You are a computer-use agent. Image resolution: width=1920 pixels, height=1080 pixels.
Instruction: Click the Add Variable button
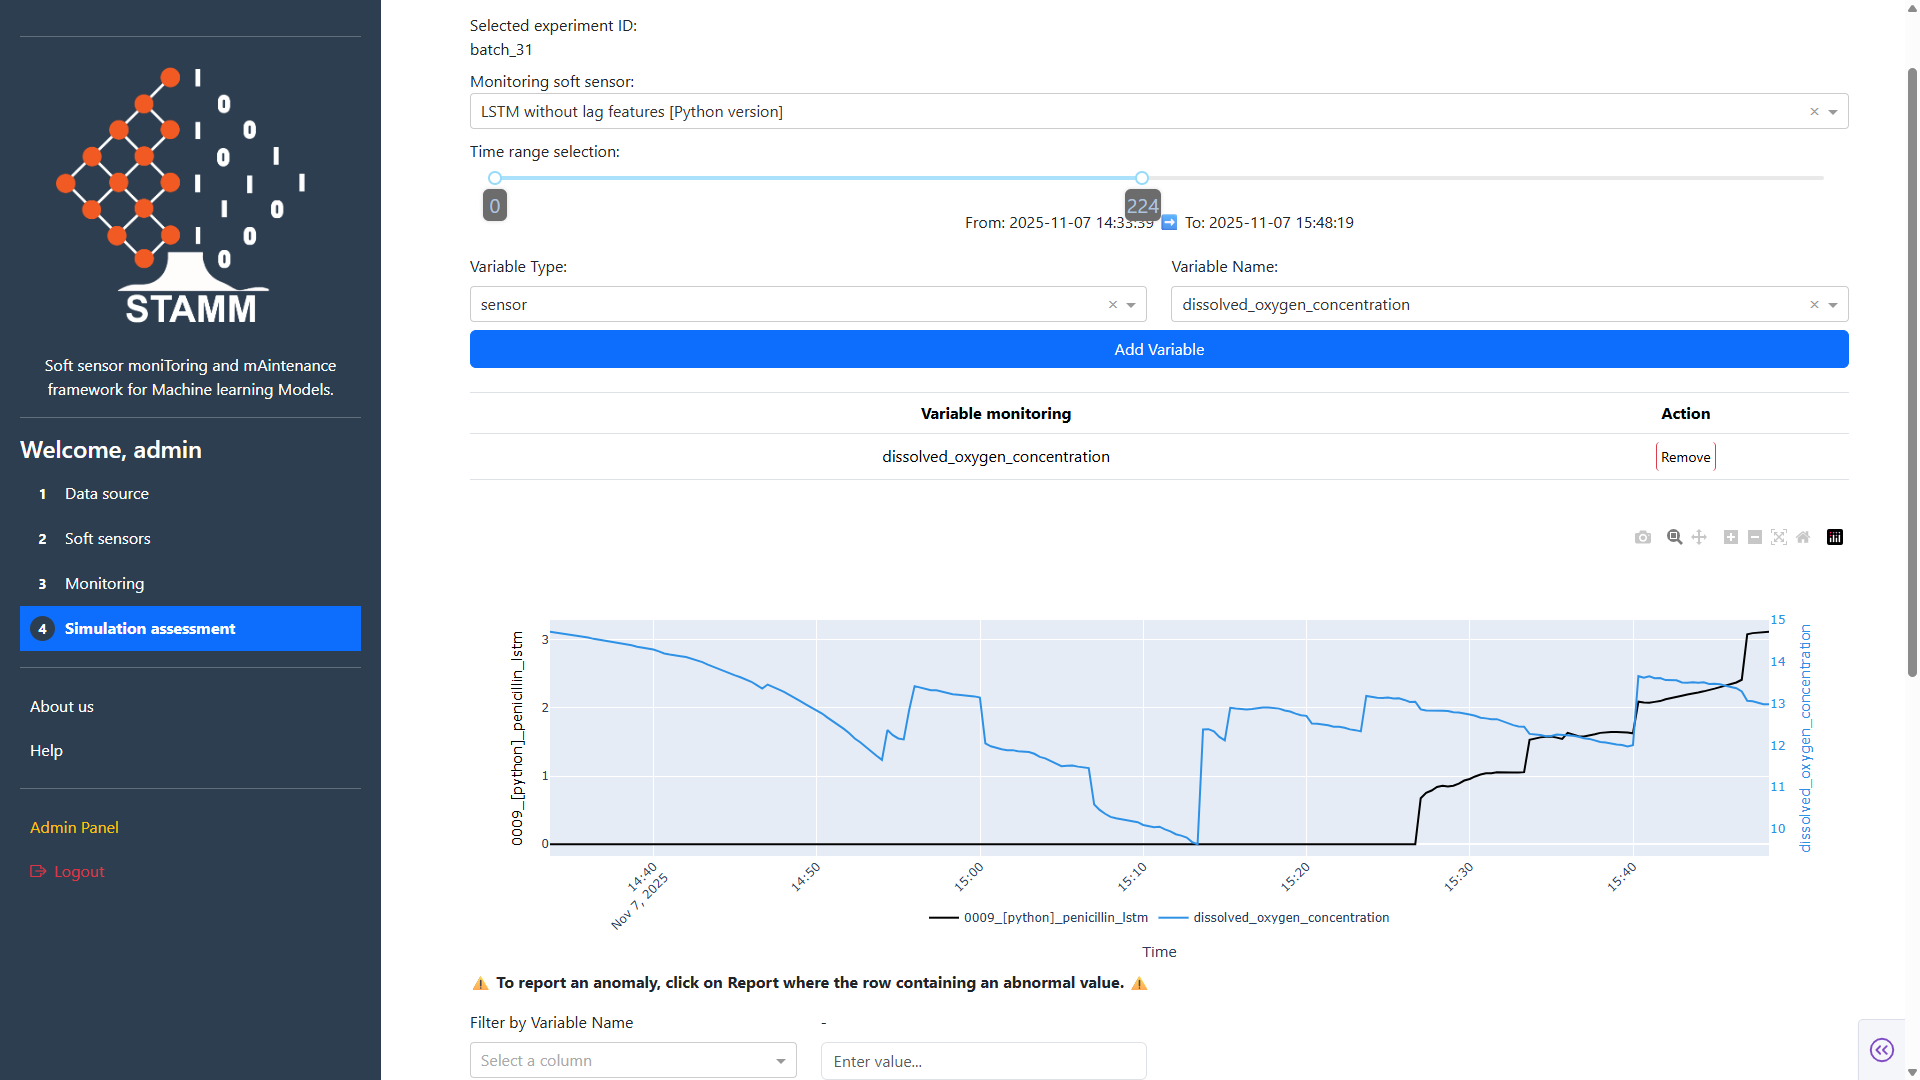(1159, 350)
